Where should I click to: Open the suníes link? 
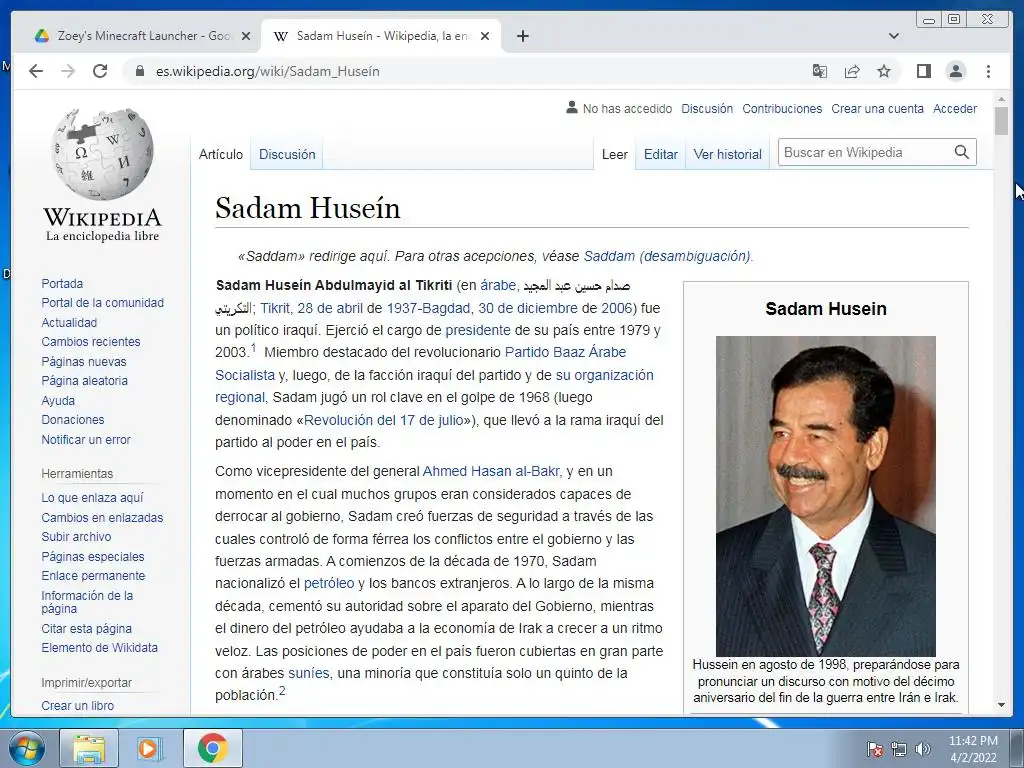tap(308, 673)
